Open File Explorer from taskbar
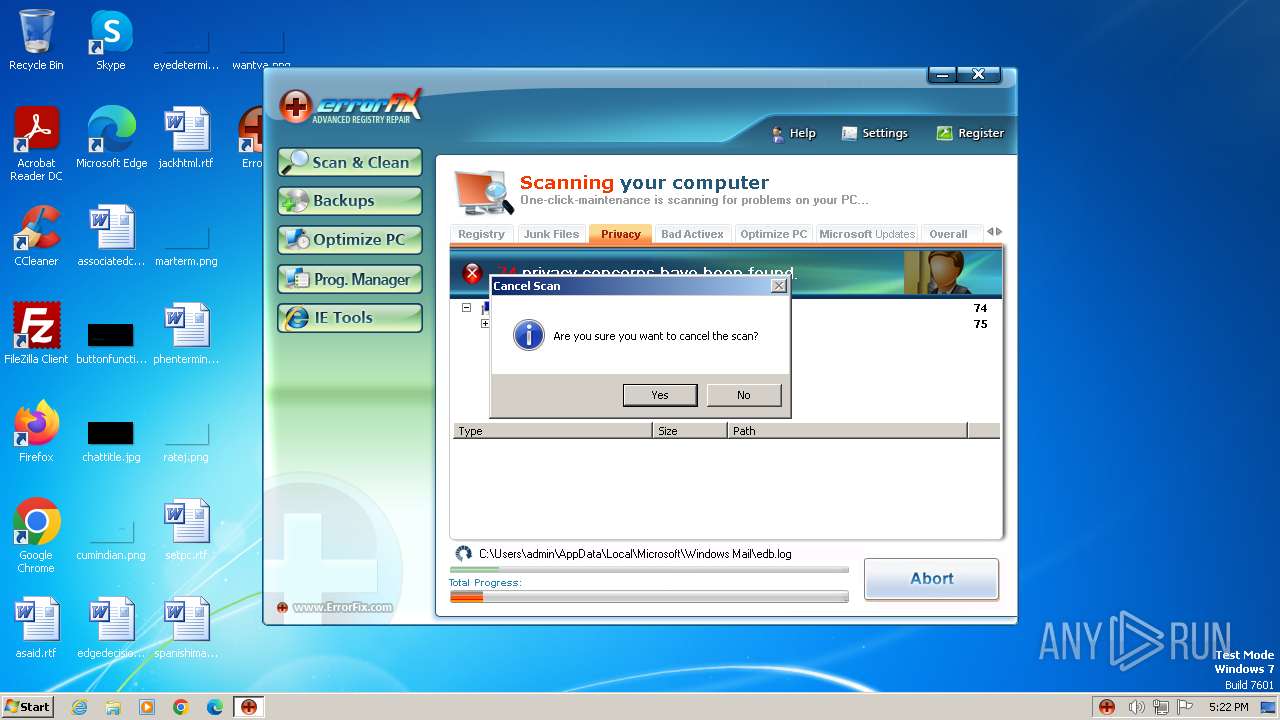The height and width of the screenshot is (720, 1280). click(113, 707)
